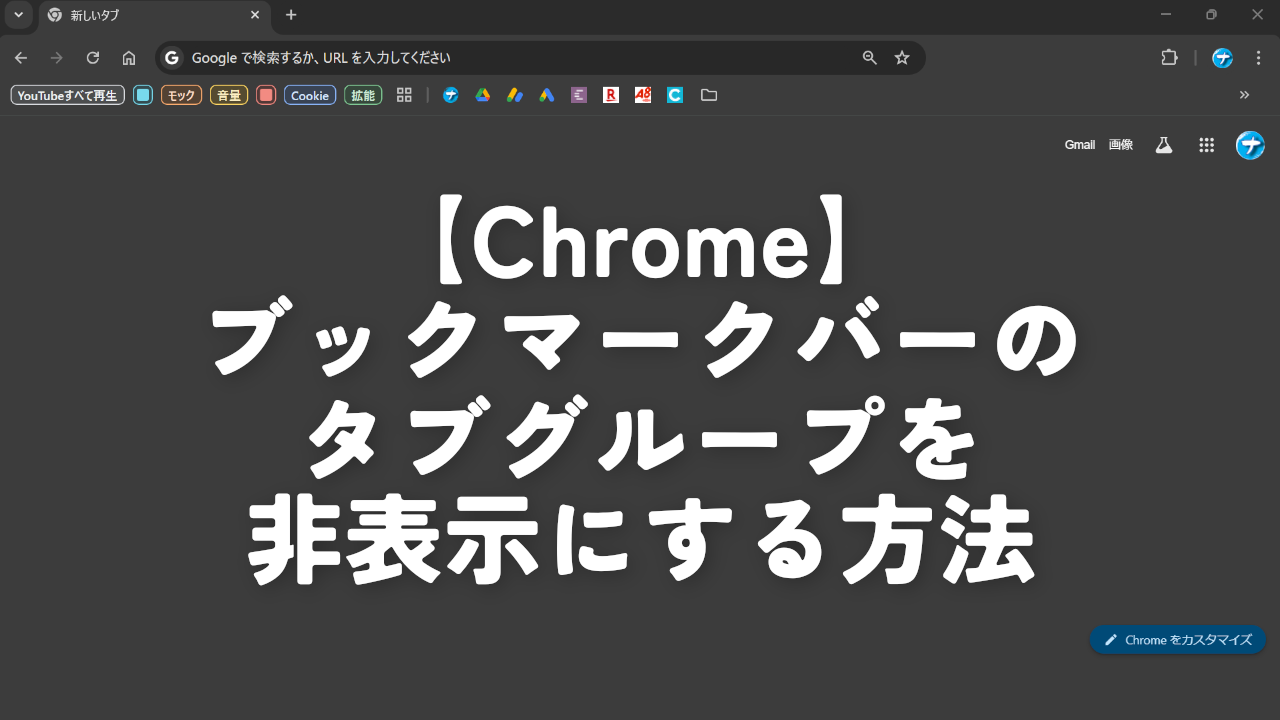
Task: Open the tab search dropdown arrow
Action: click(x=18, y=15)
